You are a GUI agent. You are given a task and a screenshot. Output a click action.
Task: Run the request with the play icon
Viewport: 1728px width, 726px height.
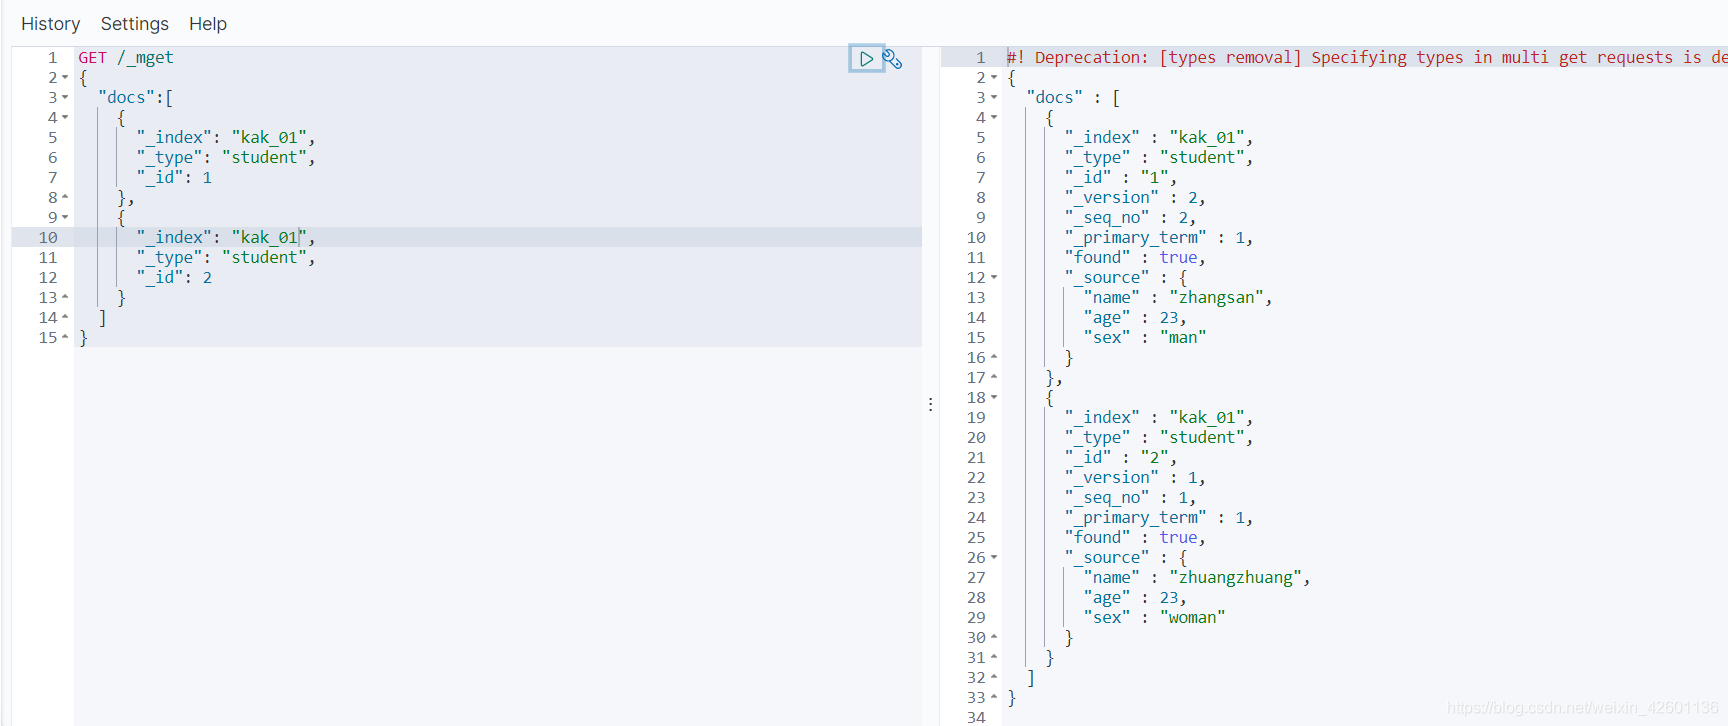[866, 59]
